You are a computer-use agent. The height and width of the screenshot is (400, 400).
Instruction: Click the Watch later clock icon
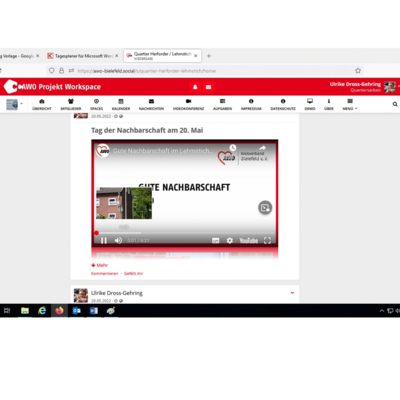coord(233,148)
